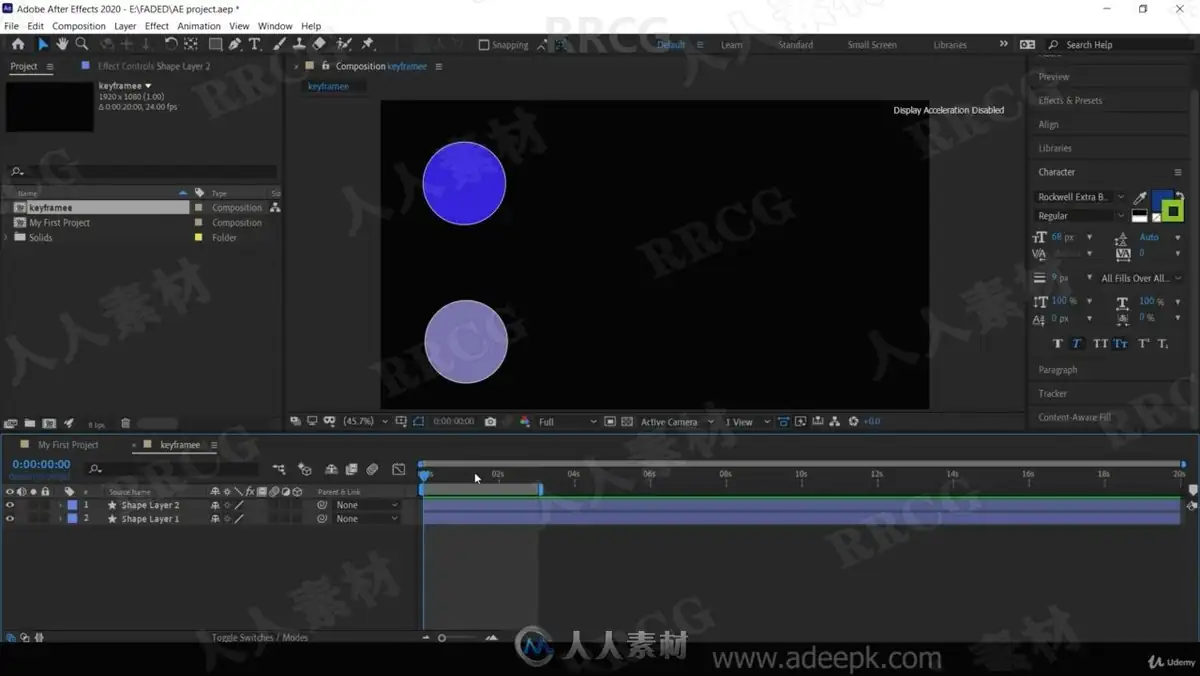
Task: Select the Hand tool
Action: [62, 44]
